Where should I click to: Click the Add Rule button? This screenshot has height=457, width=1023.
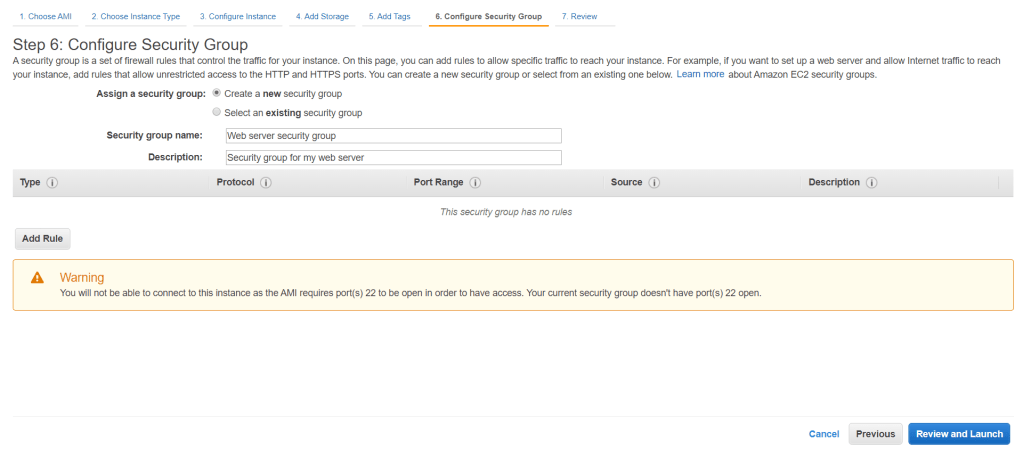click(43, 239)
